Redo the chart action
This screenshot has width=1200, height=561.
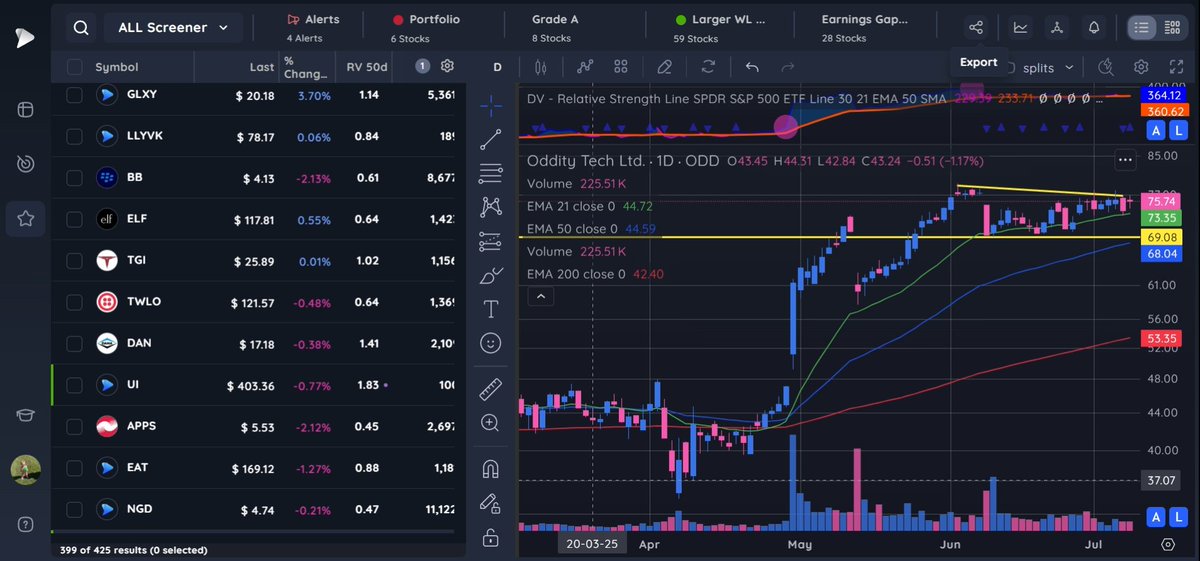pos(787,67)
